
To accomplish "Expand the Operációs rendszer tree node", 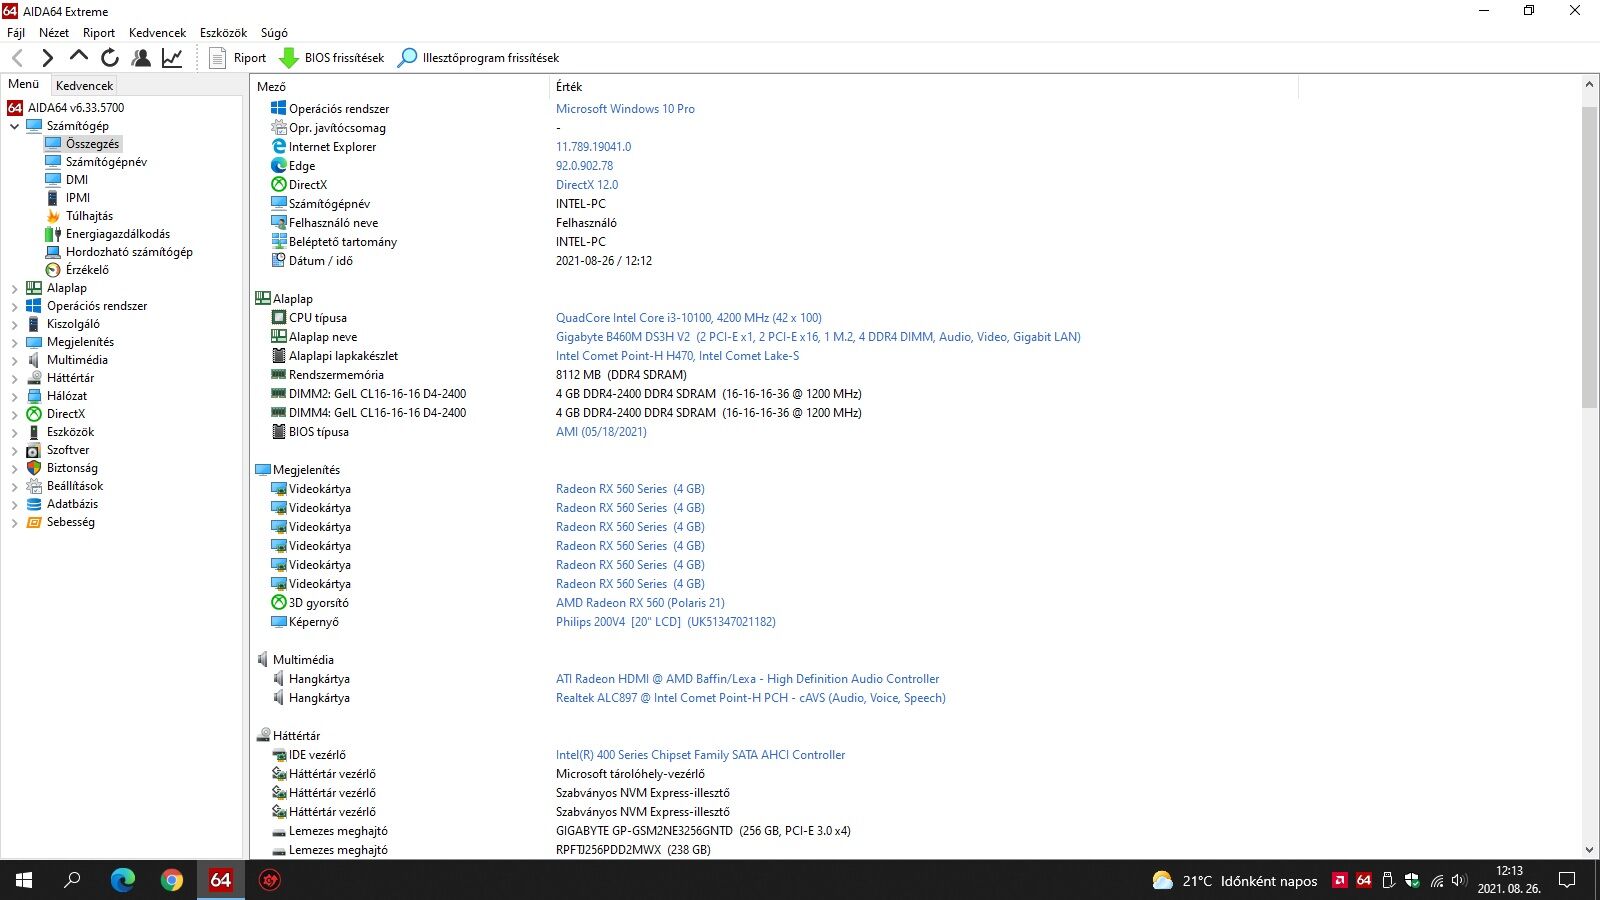I will [x=14, y=306].
